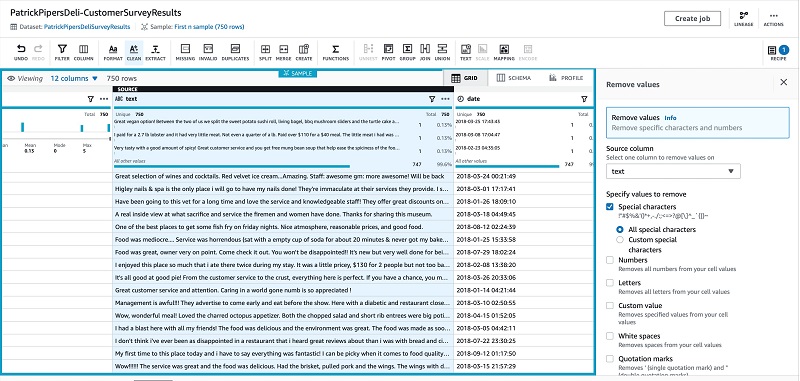Open the Mapping tool

coord(504,52)
